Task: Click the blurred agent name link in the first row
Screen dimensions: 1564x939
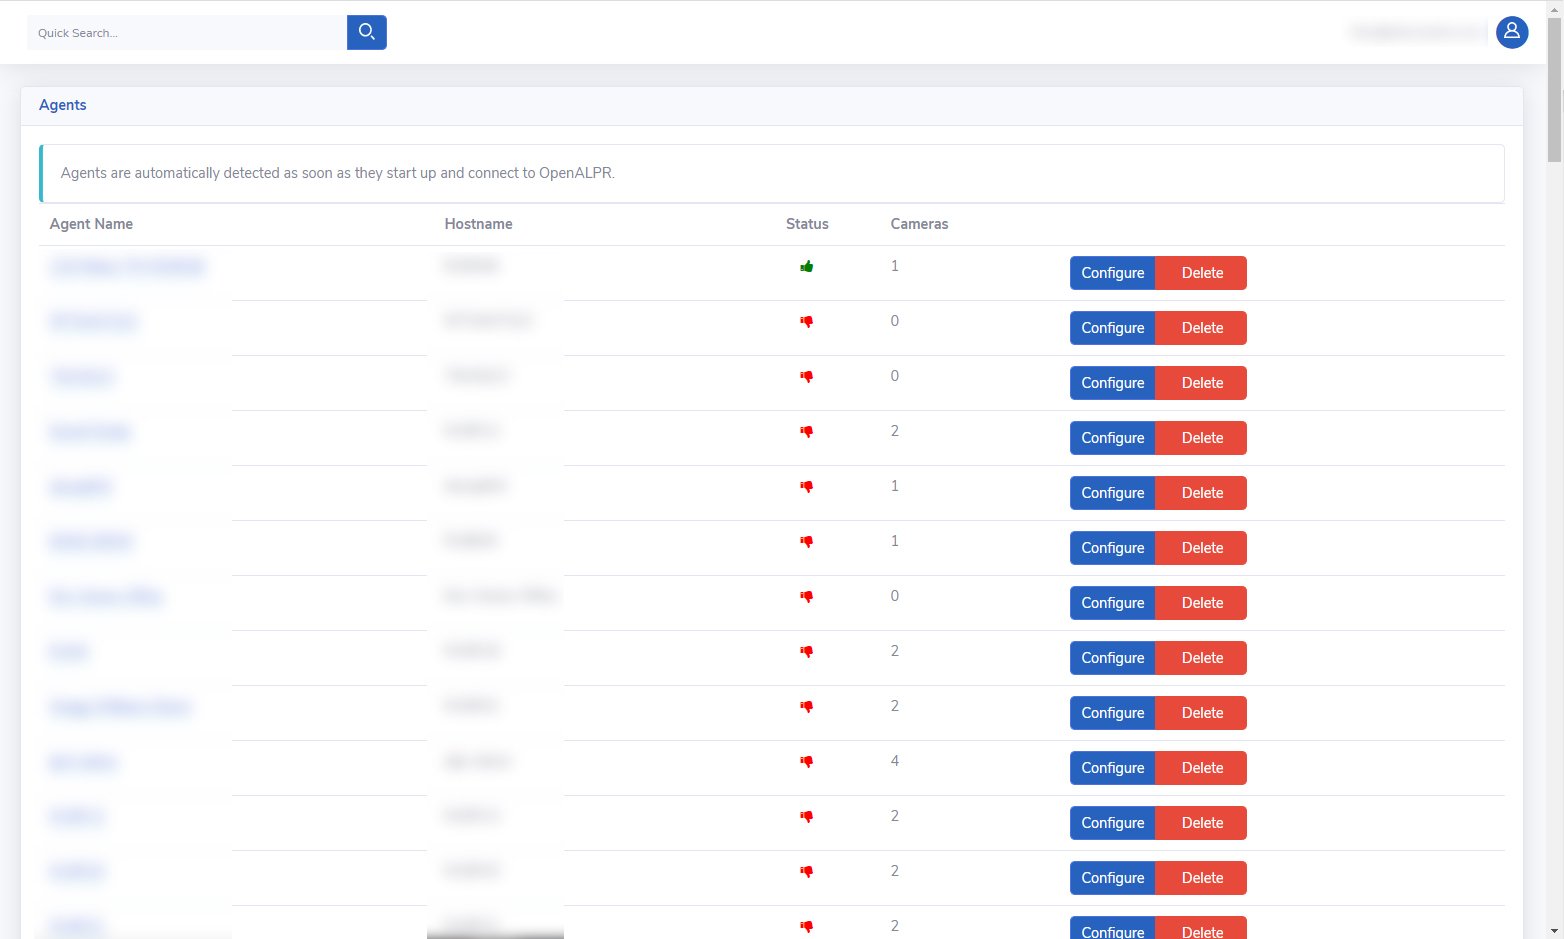Action: [x=127, y=267]
